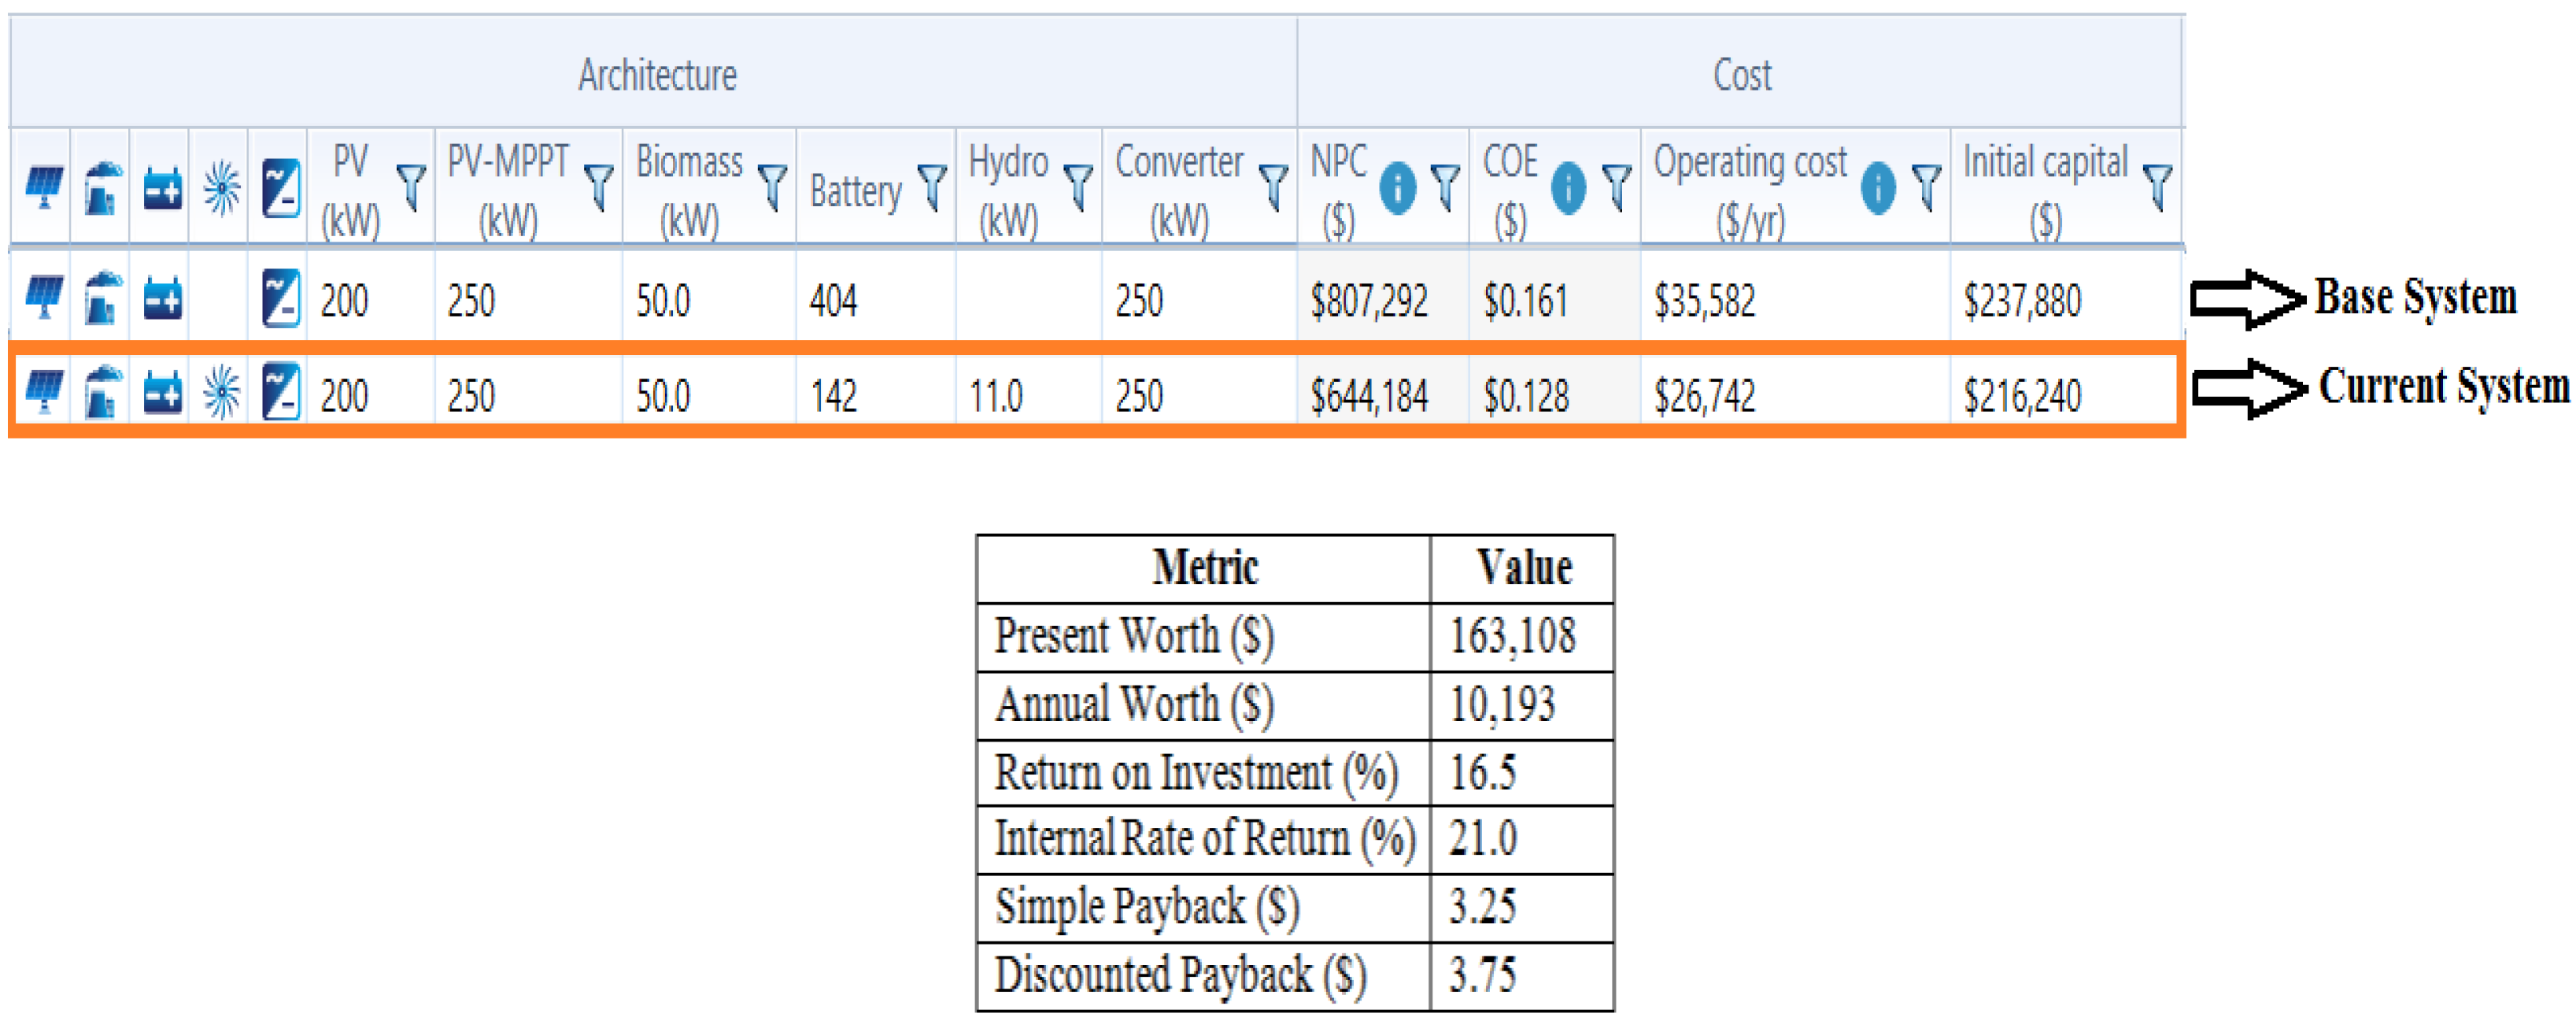
Task: Select the base system NPC value $807,292
Action: 1369,301
